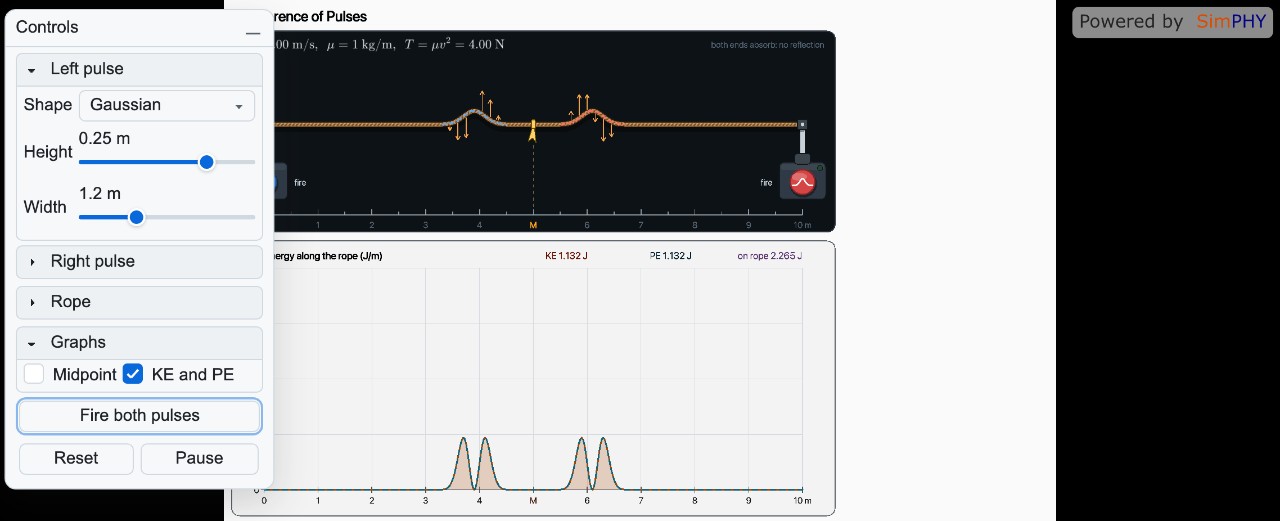Click the 'fire' label beside the red button

pyautogui.click(x=767, y=183)
